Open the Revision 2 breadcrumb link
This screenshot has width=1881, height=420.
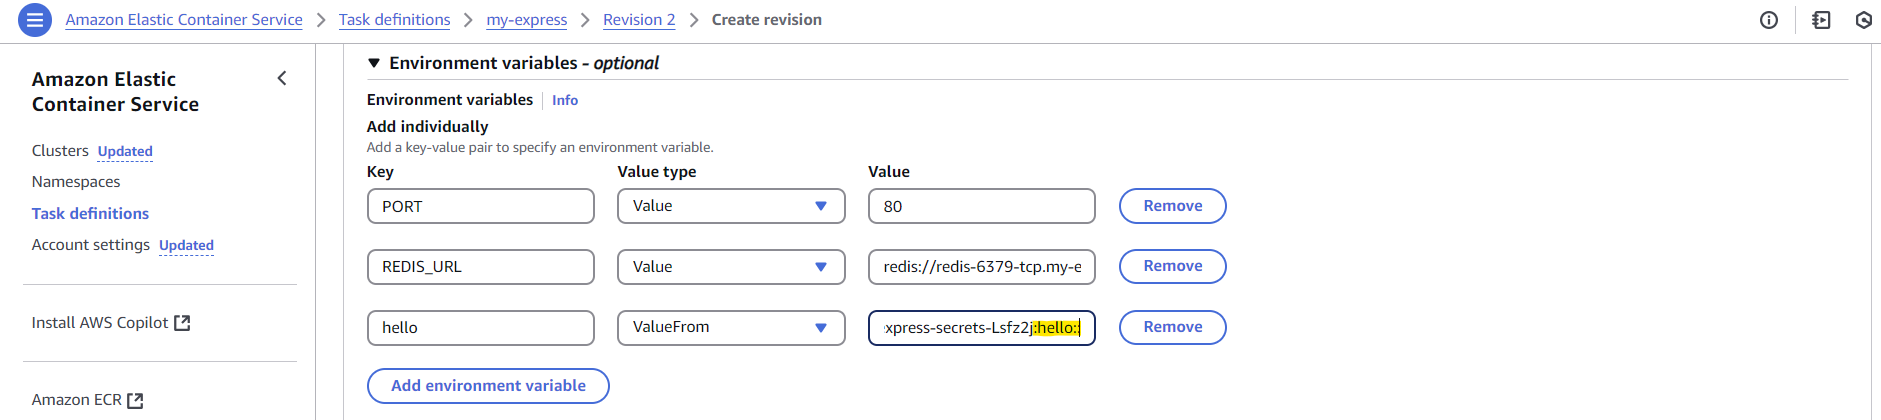click(x=639, y=20)
